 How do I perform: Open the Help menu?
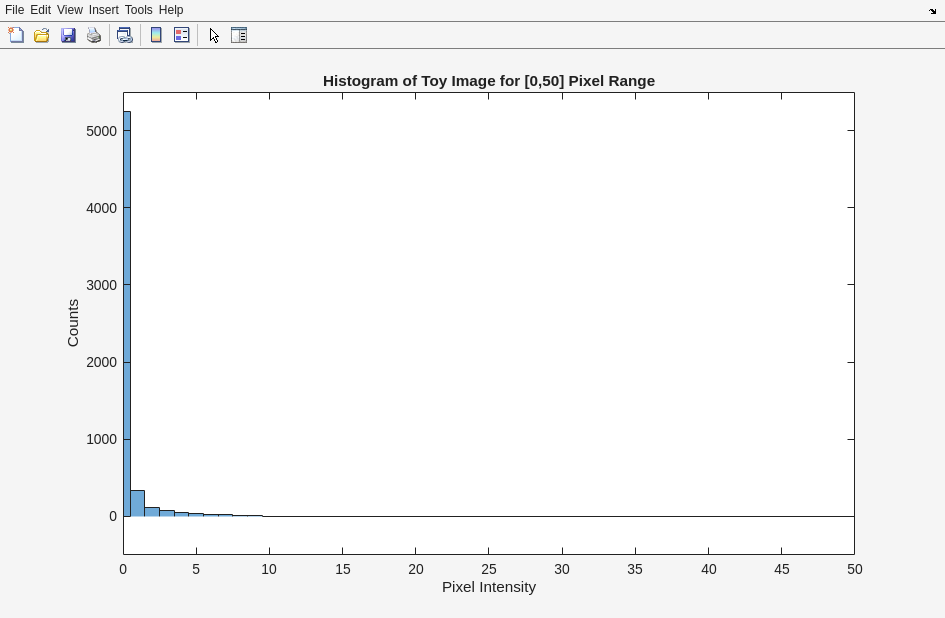tap(171, 10)
